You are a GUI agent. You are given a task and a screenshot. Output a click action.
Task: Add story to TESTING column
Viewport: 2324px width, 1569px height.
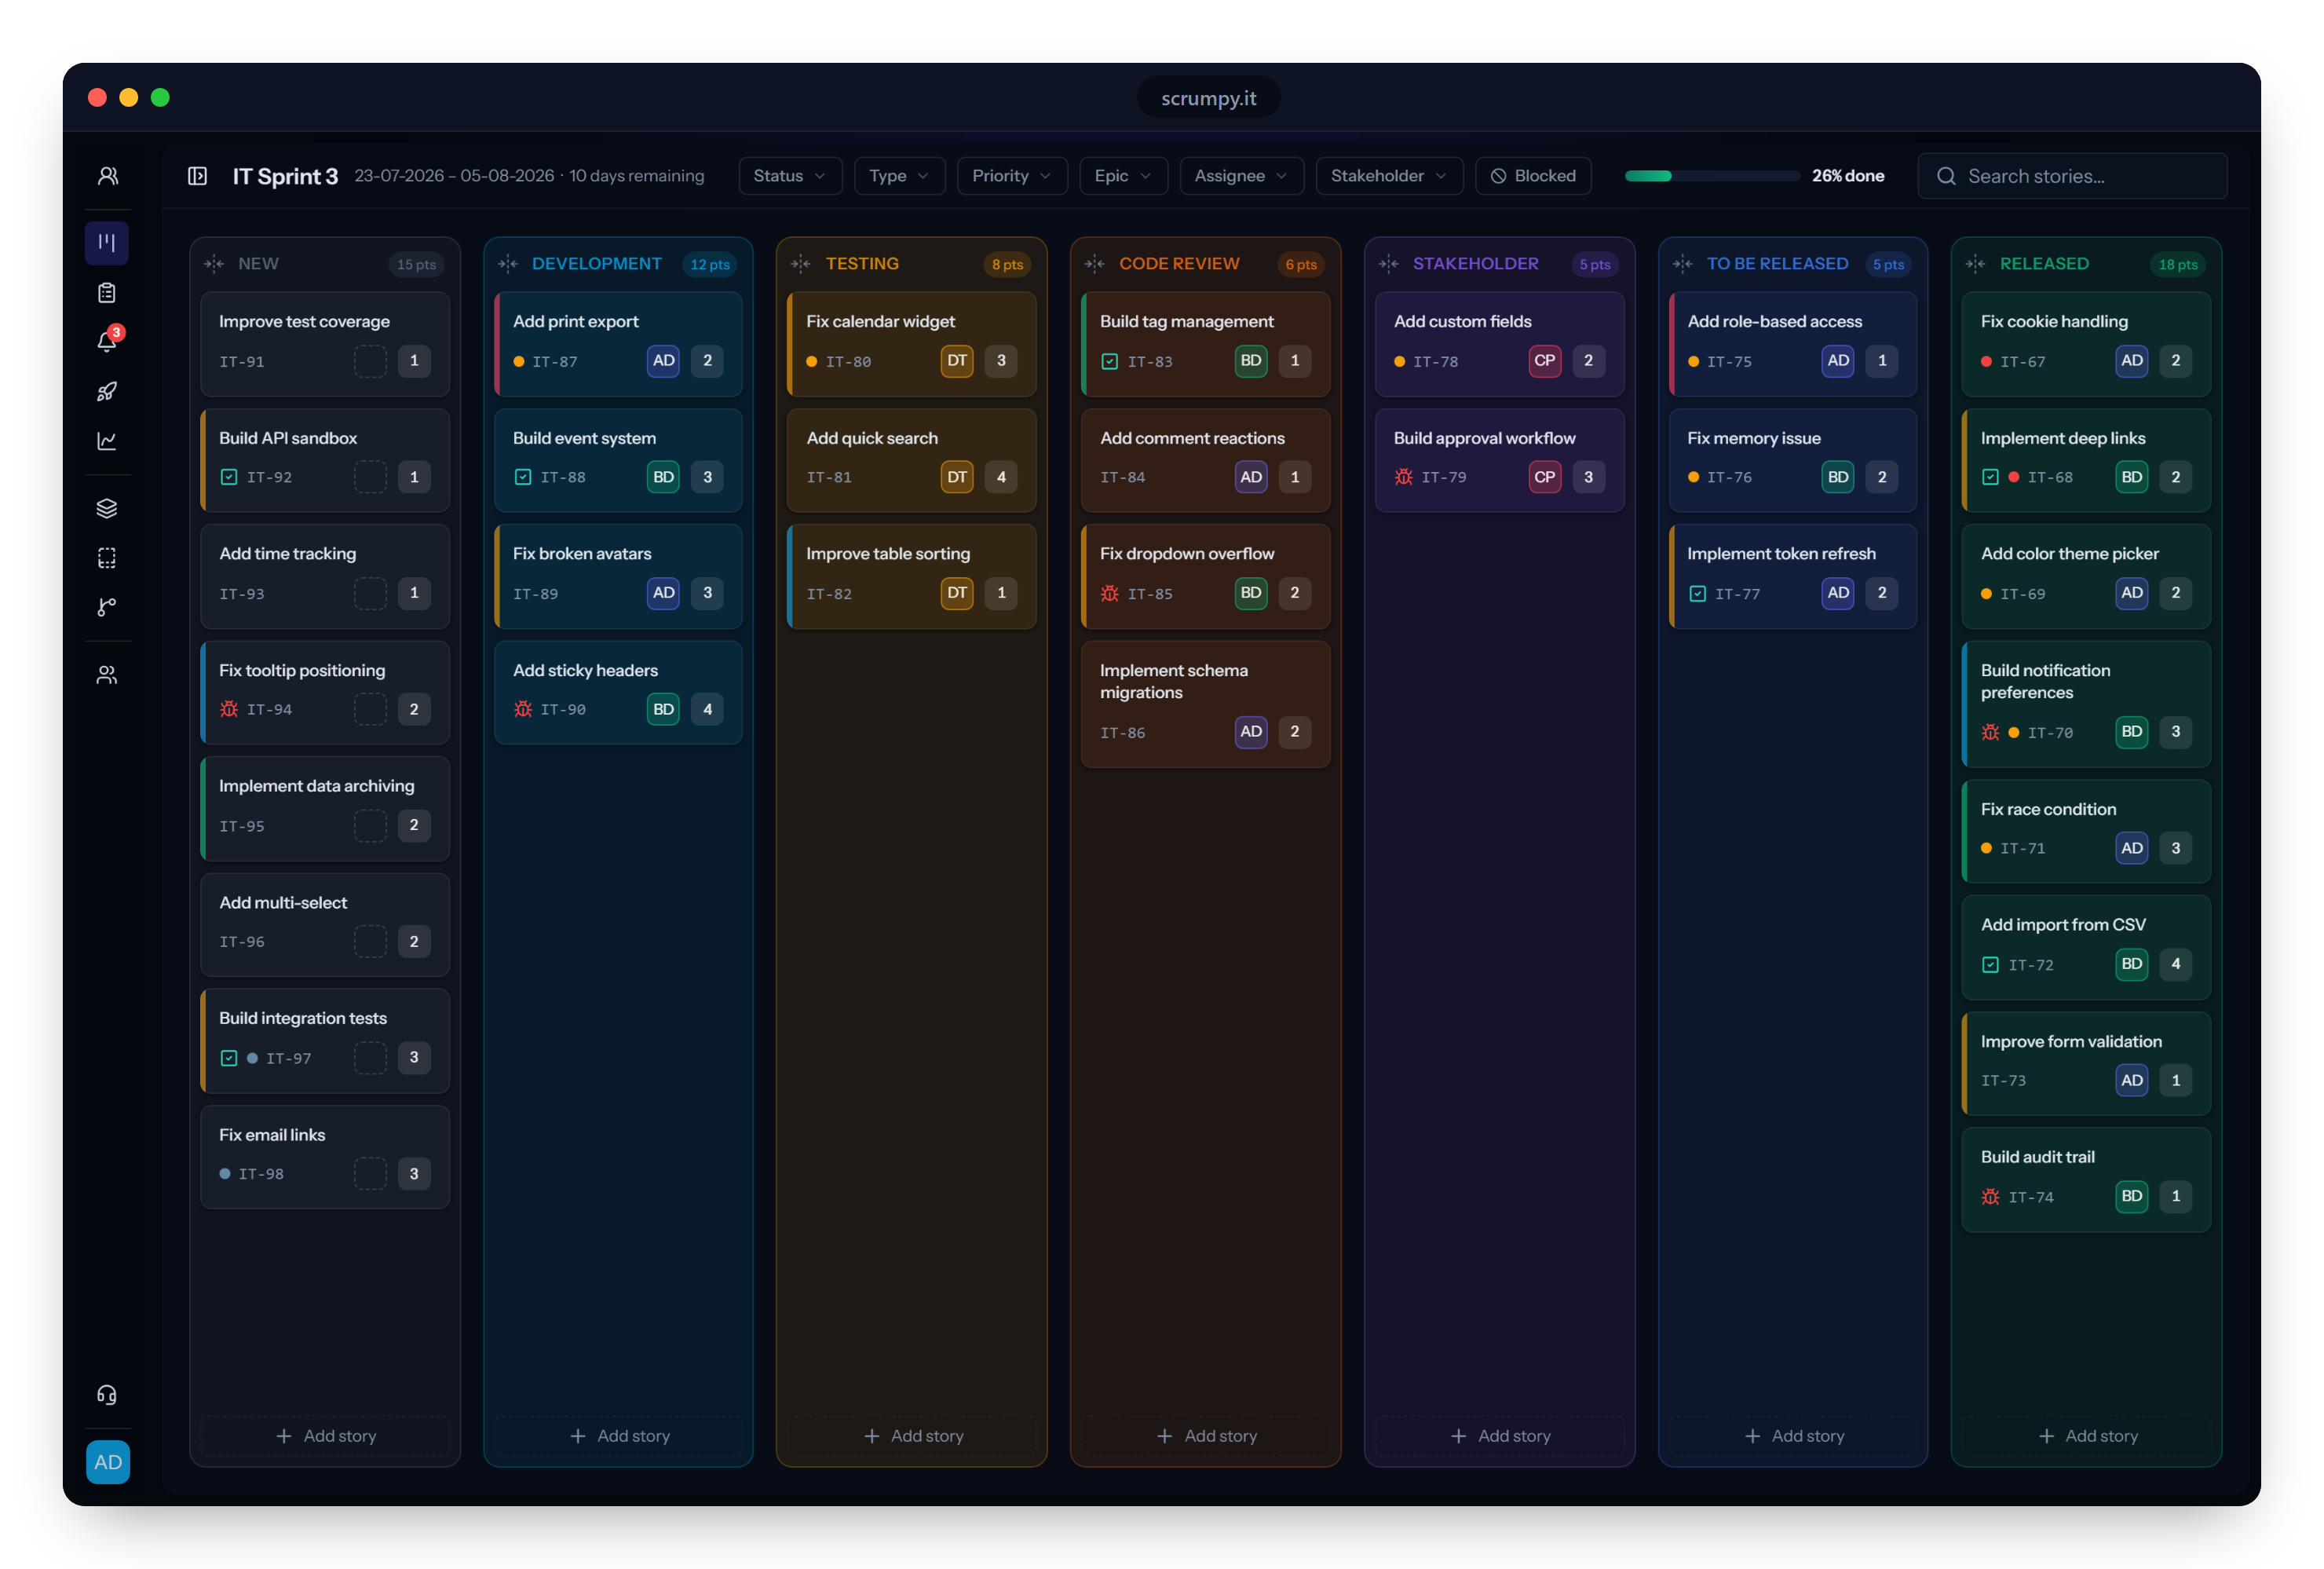point(912,1436)
